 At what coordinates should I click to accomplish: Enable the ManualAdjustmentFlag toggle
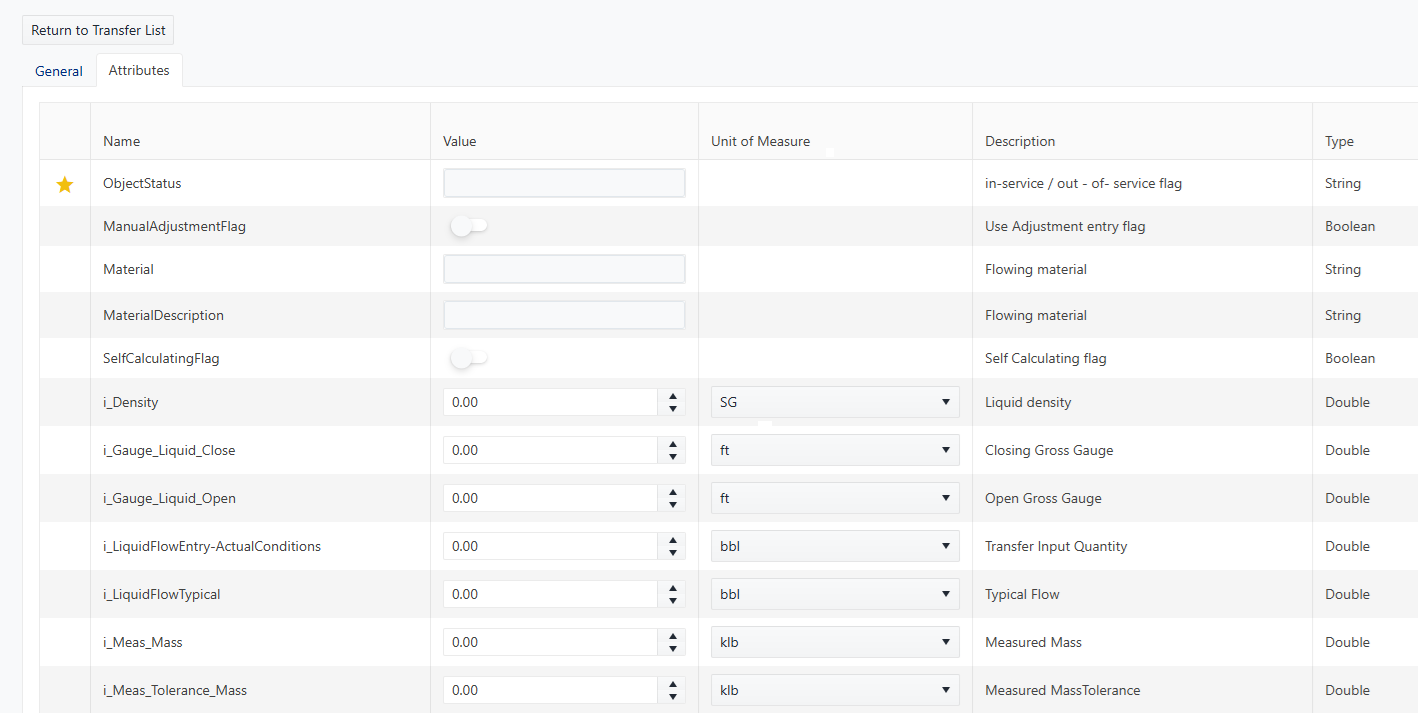click(x=468, y=227)
